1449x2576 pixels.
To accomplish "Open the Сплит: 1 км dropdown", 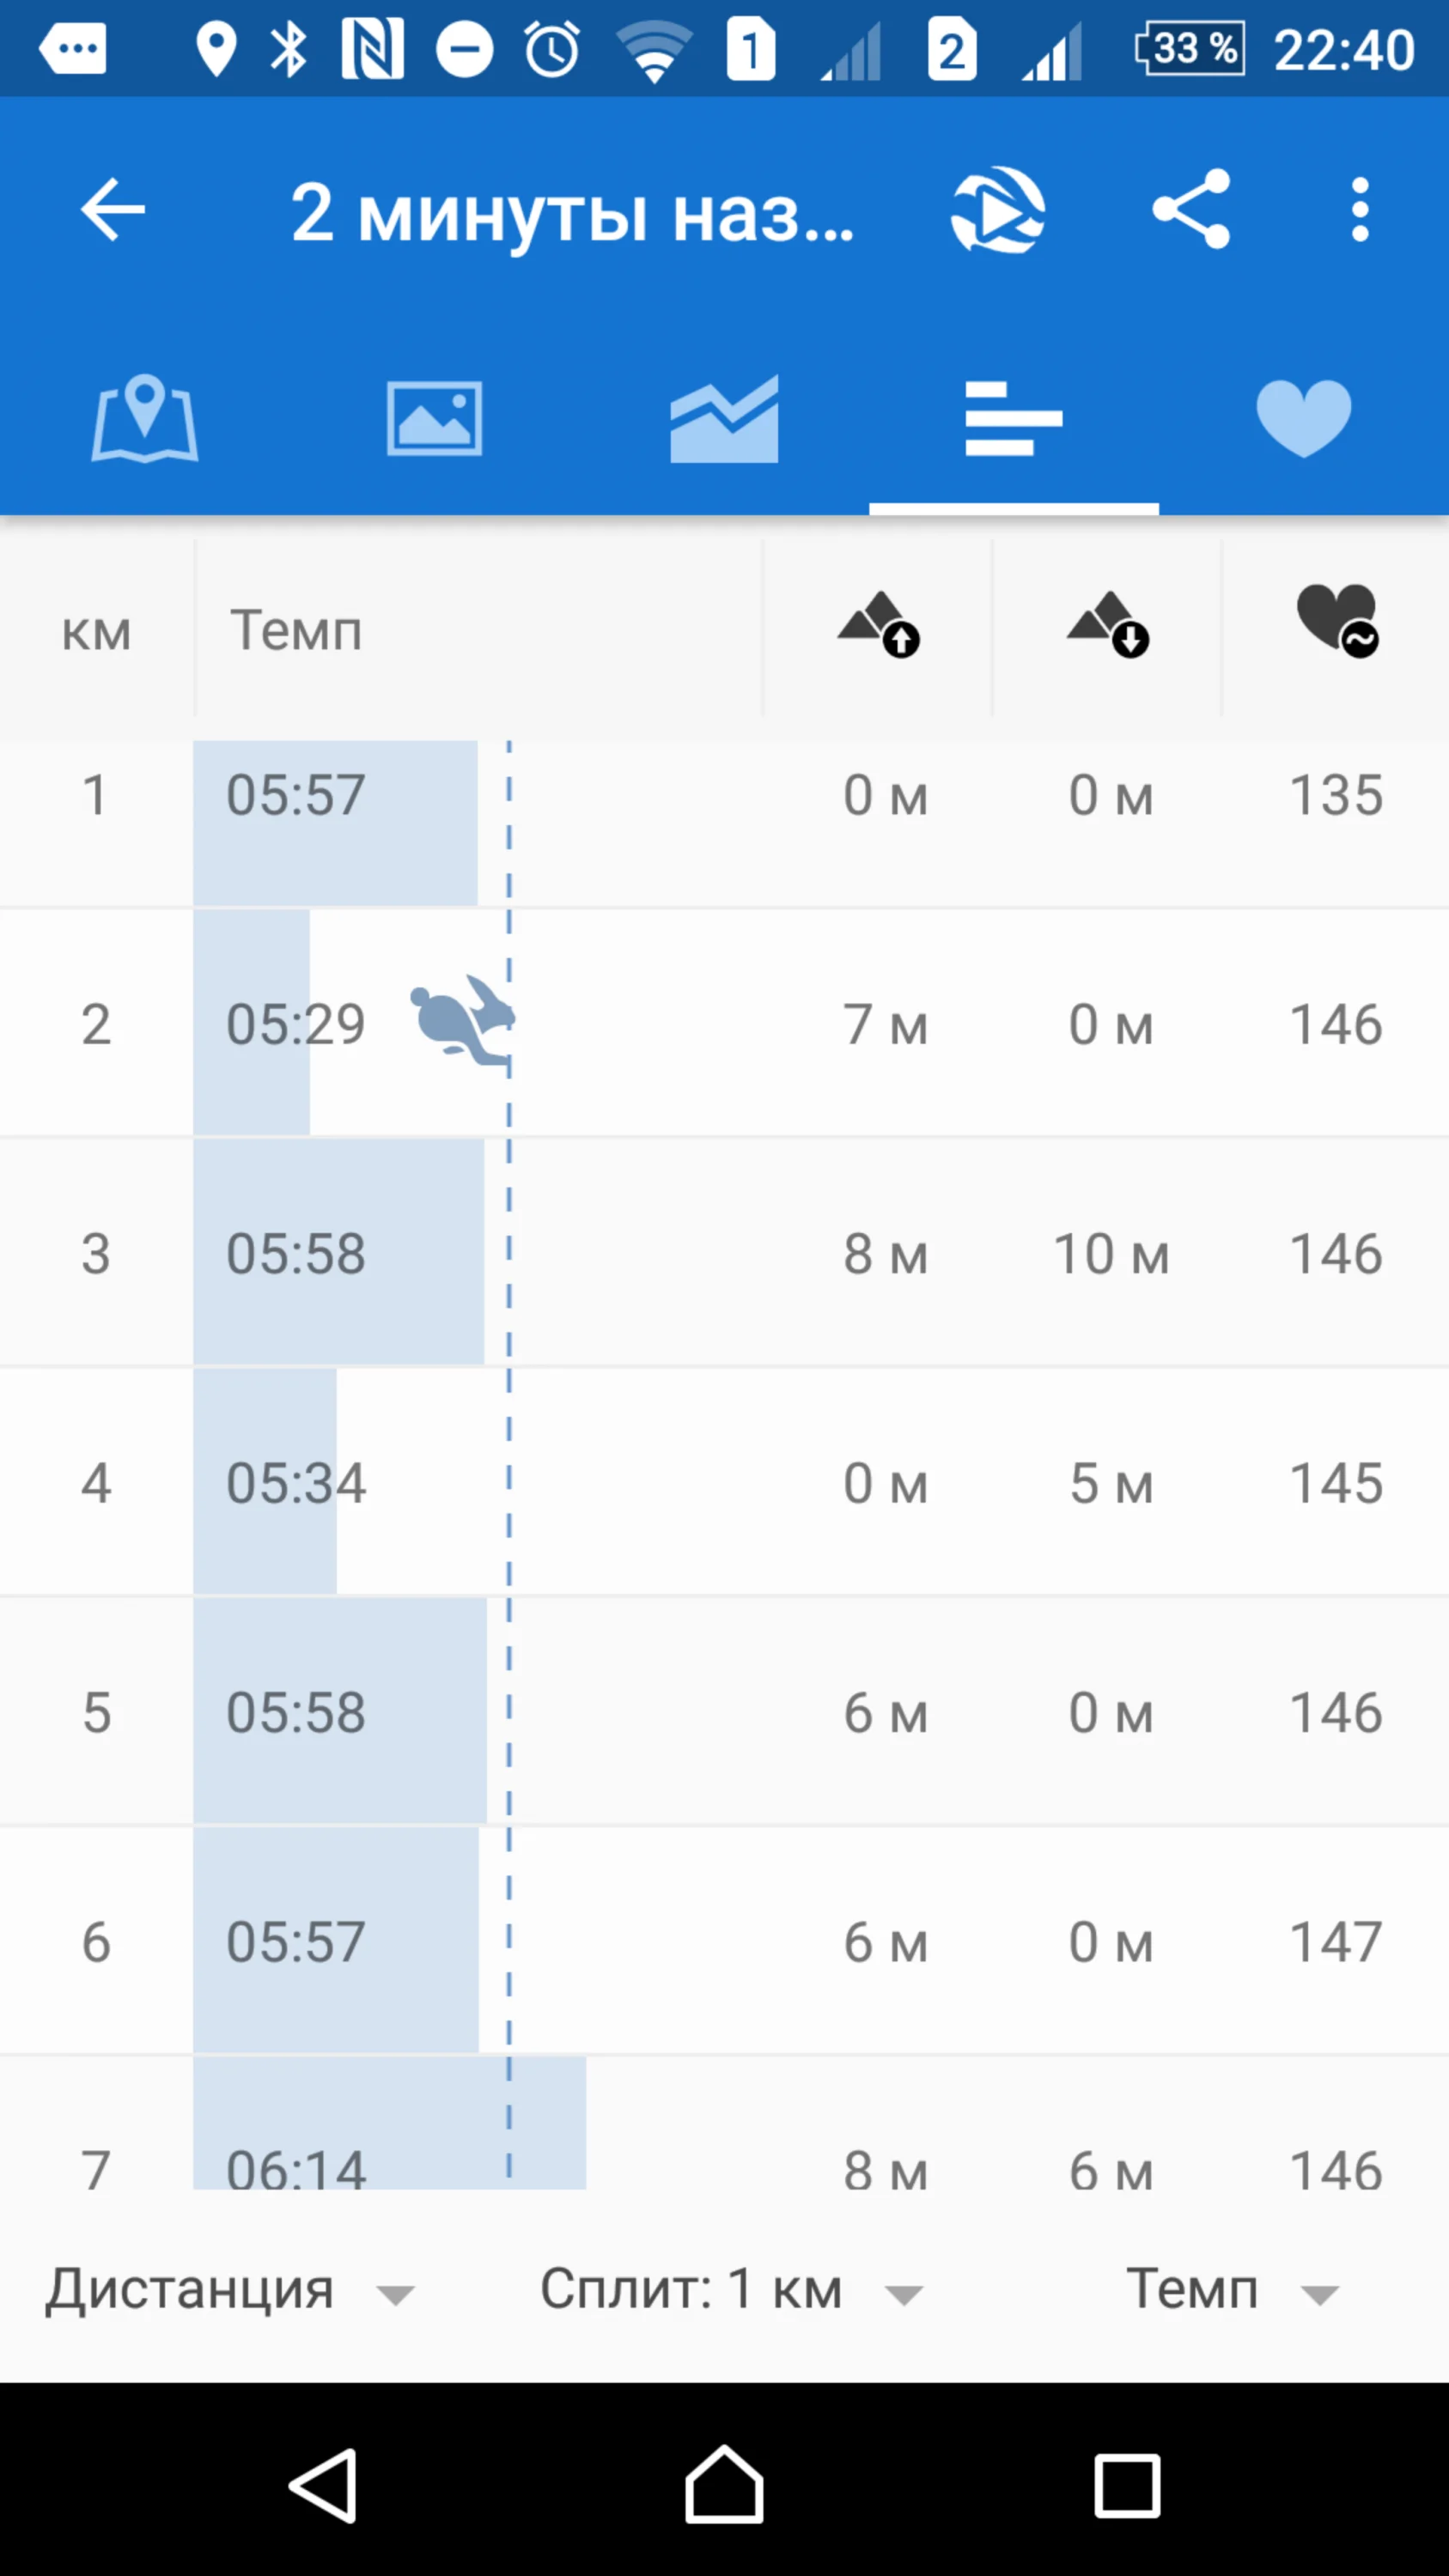I will [x=730, y=2289].
